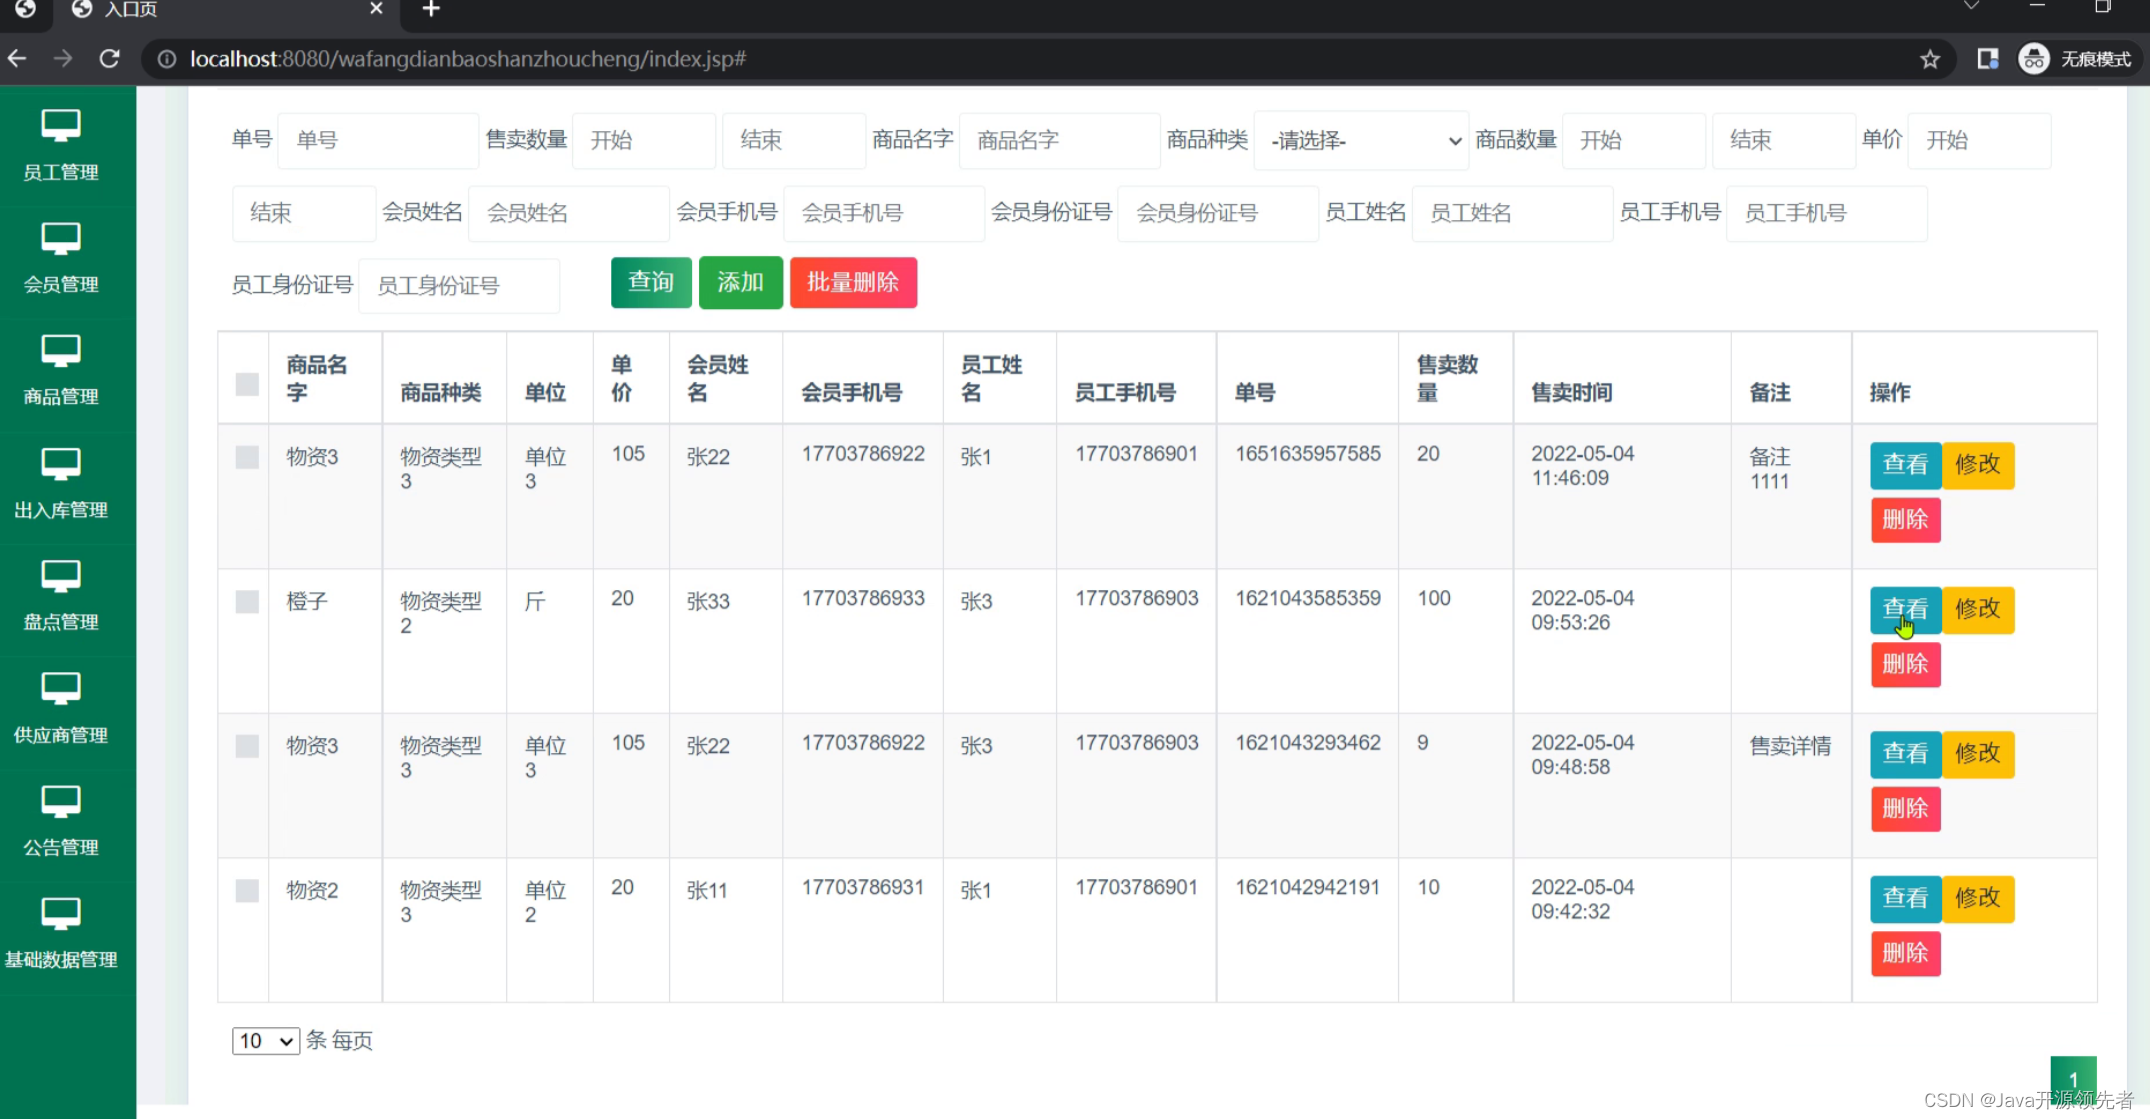The width and height of the screenshot is (2150, 1119).
Task: Select the 入口页 browser tab
Action: pyautogui.click(x=228, y=10)
